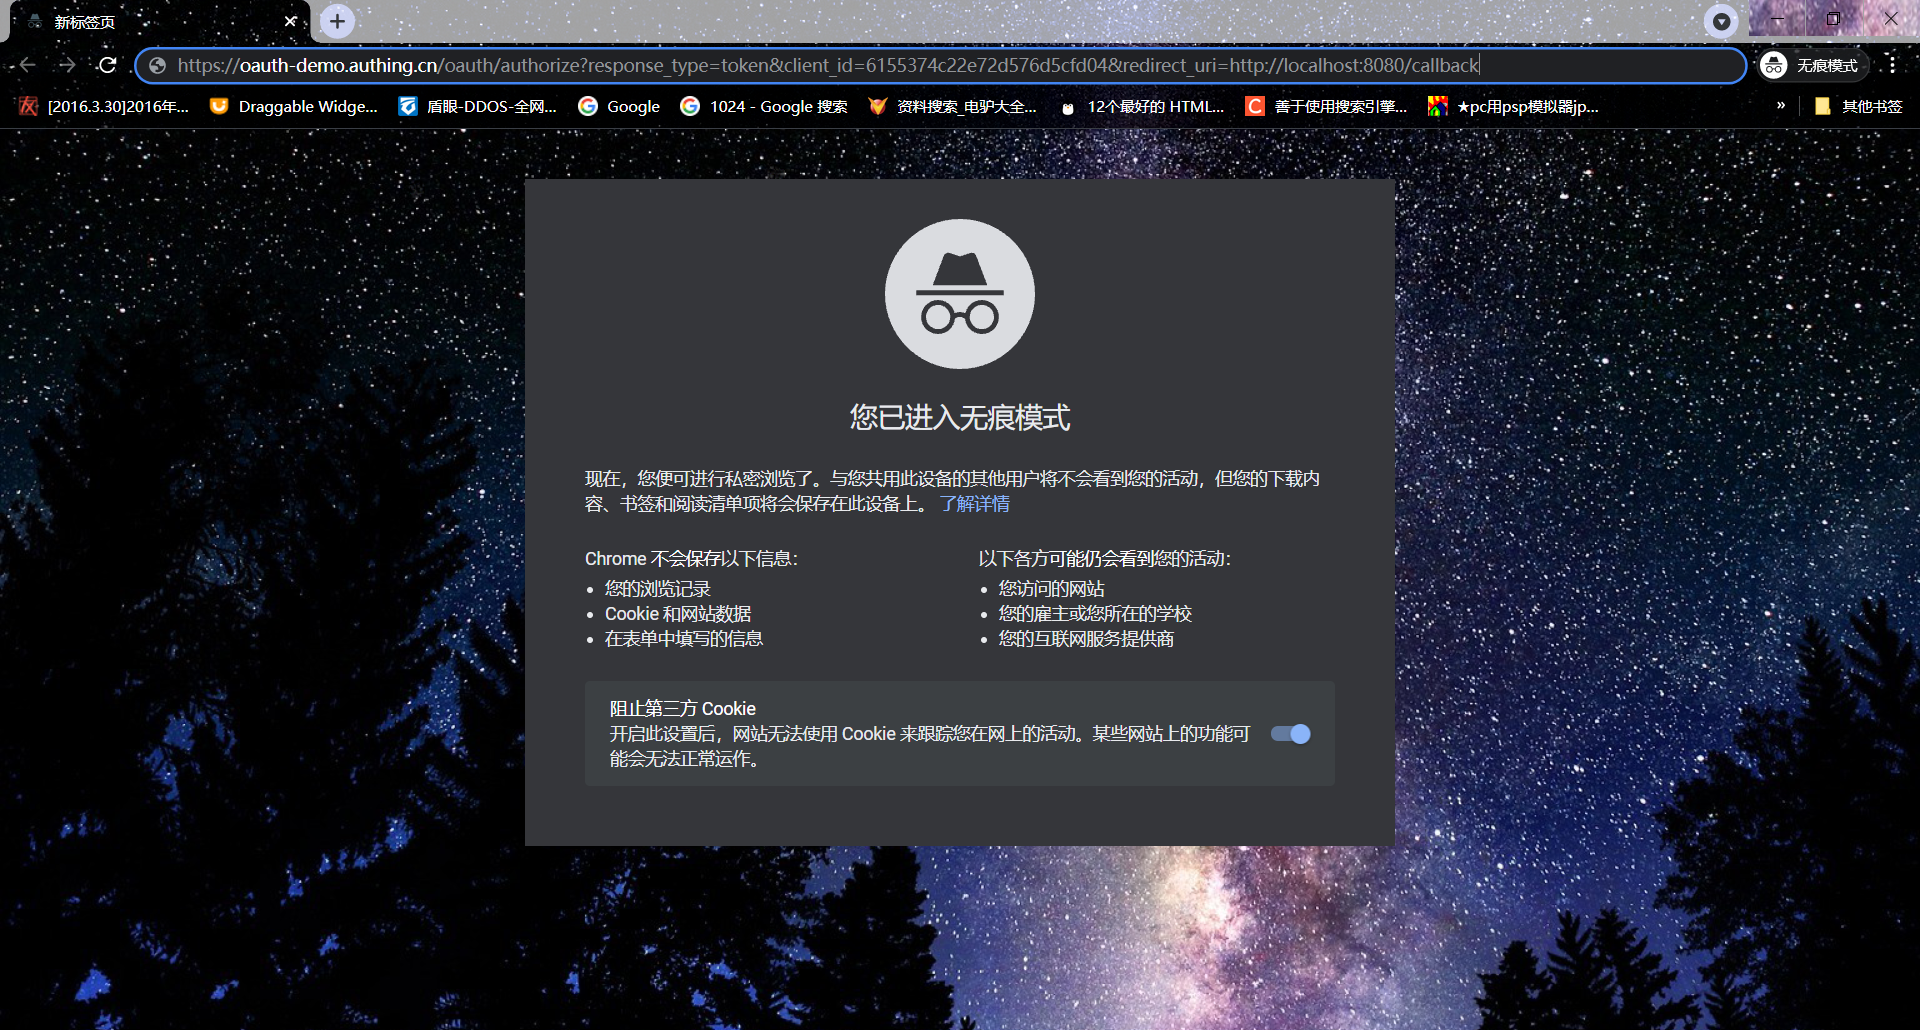Open the 了解详情 link
Viewport: 1920px width, 1030px height.
(974, 504)
